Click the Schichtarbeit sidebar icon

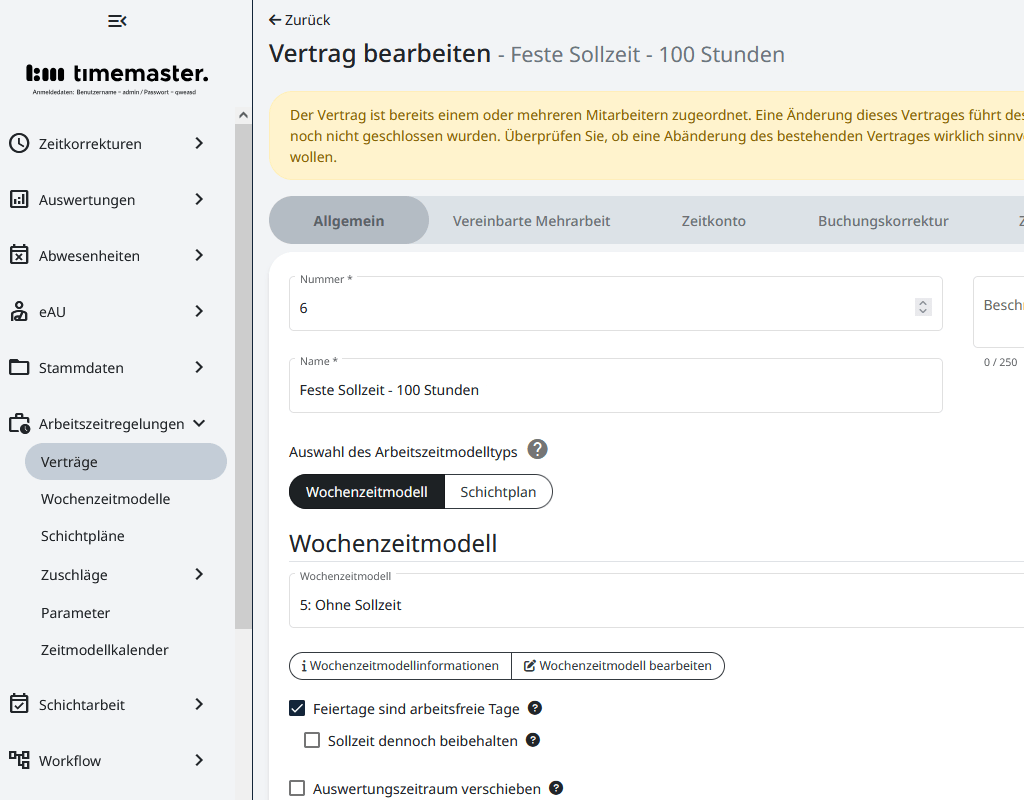coord(20,704)
